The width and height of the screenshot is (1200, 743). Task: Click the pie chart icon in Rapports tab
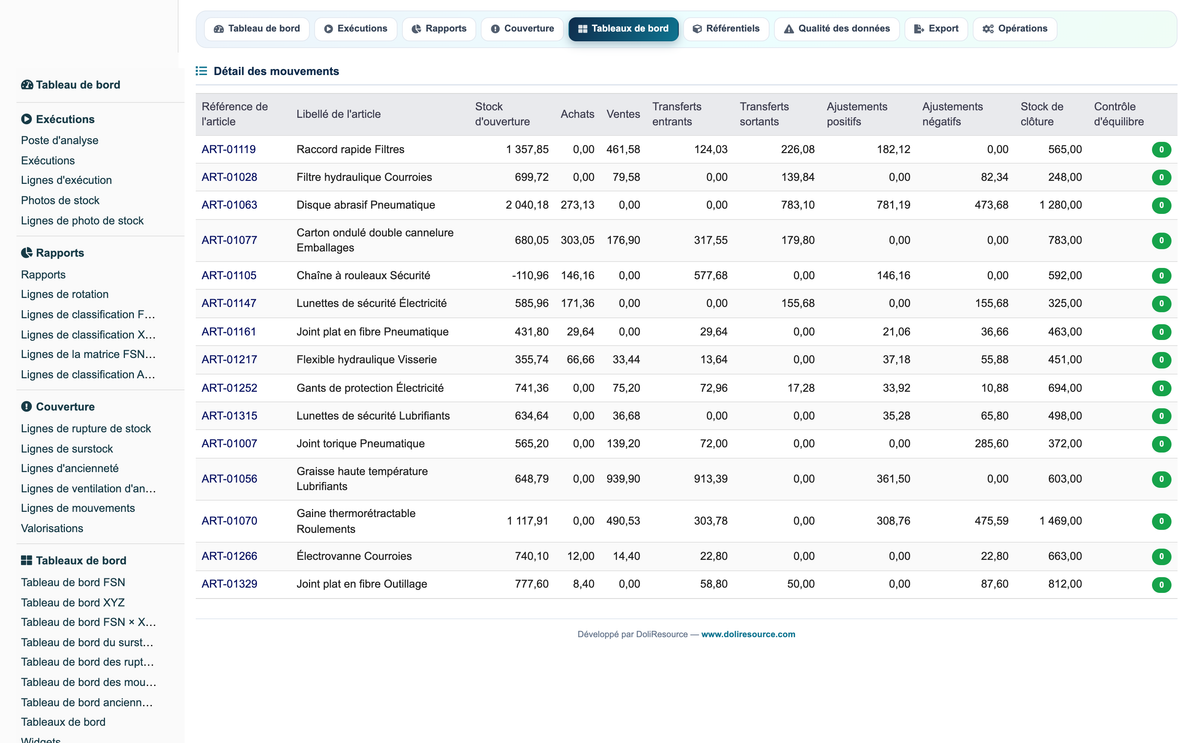(x=416, y=29)
